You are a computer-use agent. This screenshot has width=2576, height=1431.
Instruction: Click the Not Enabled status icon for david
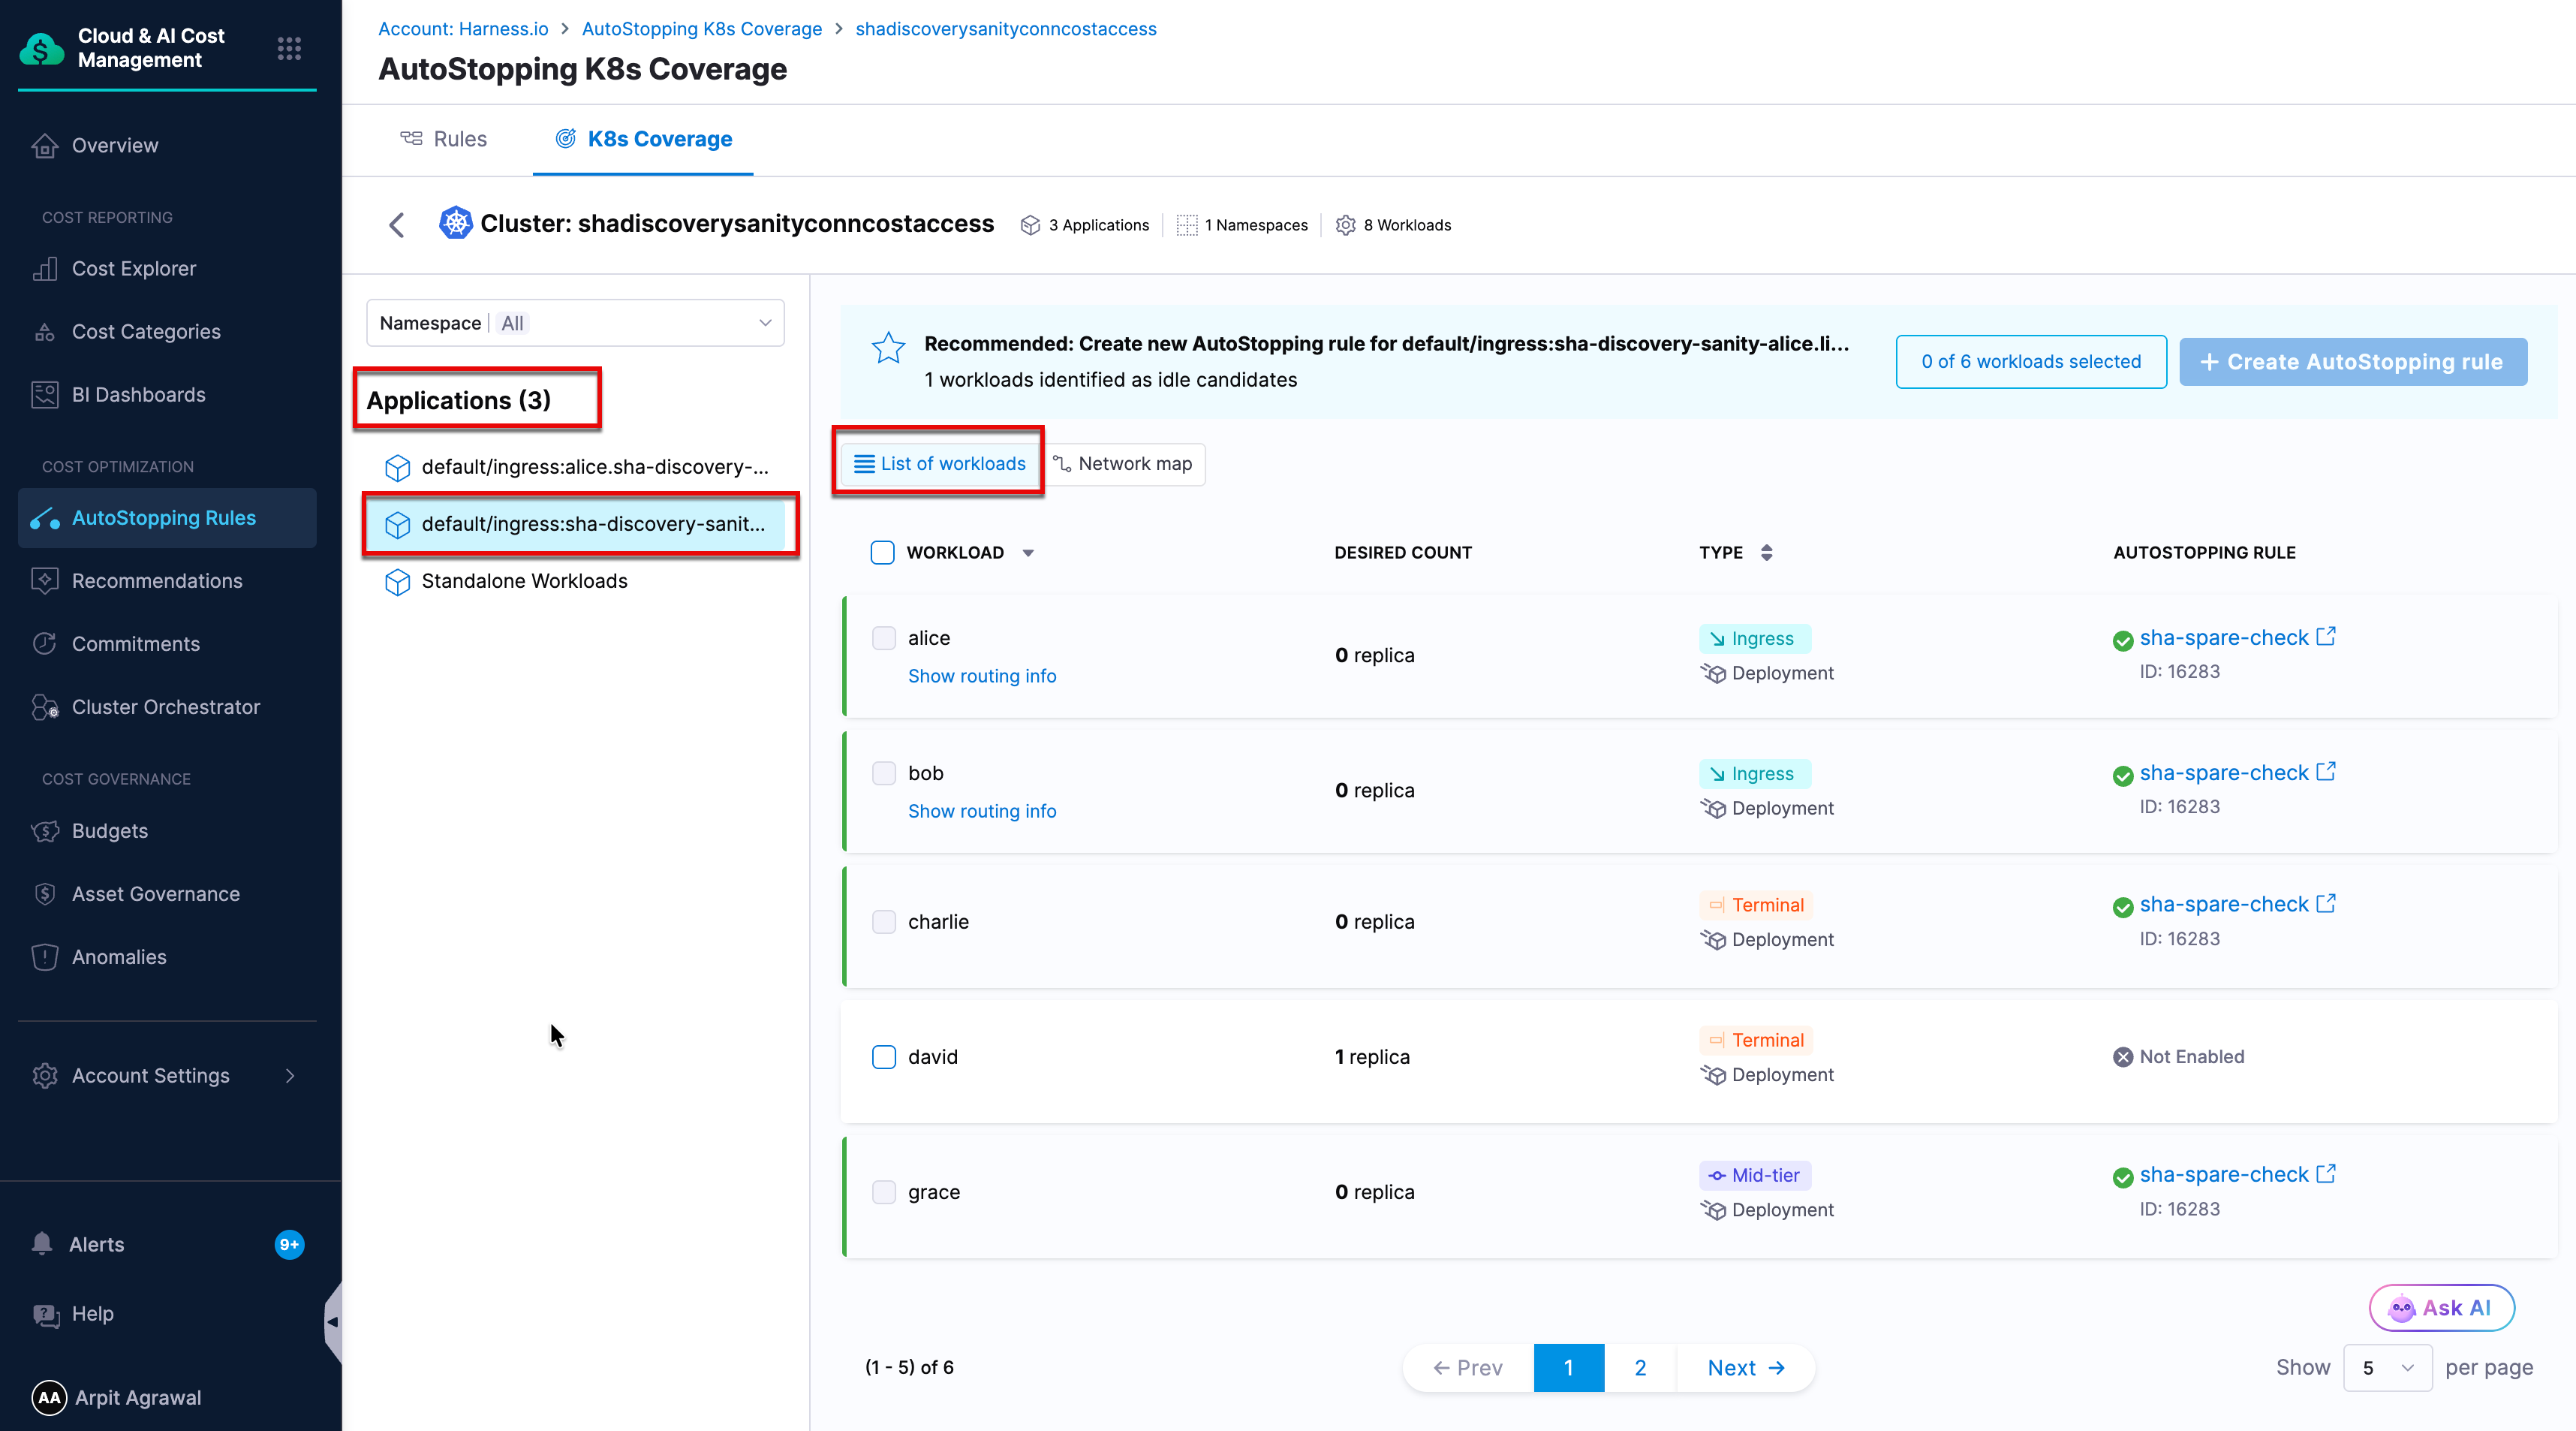coord(2123,1057)
